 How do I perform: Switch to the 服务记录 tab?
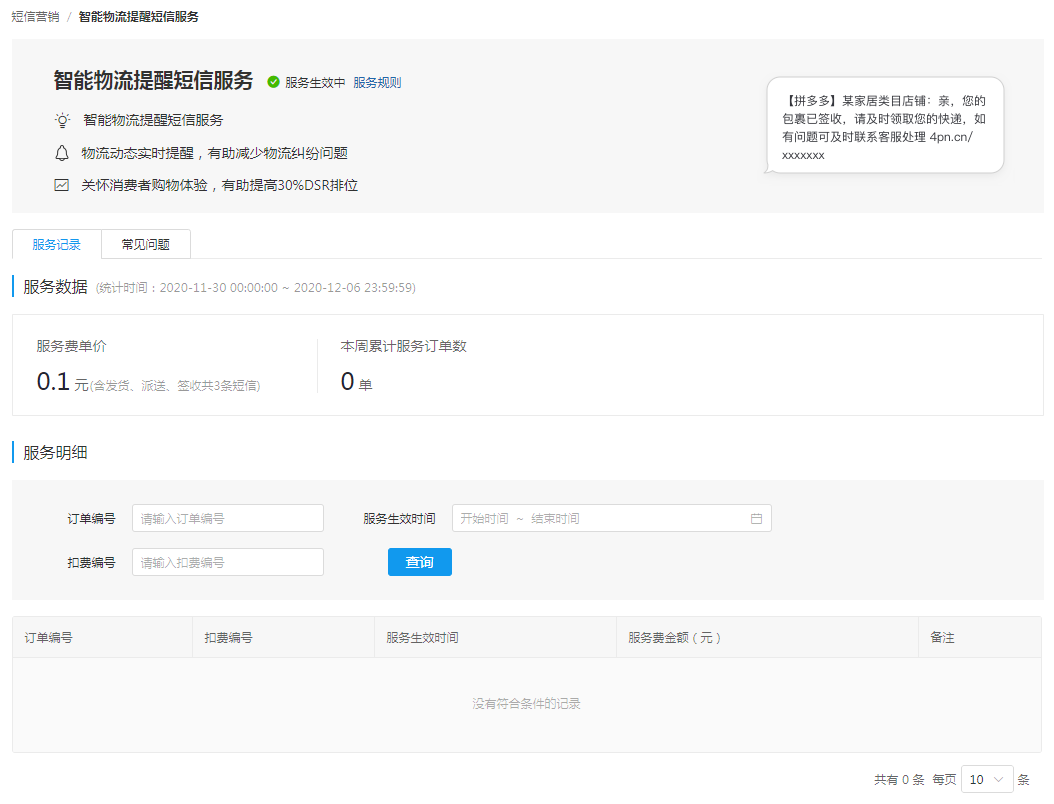[x=57, y=244]
